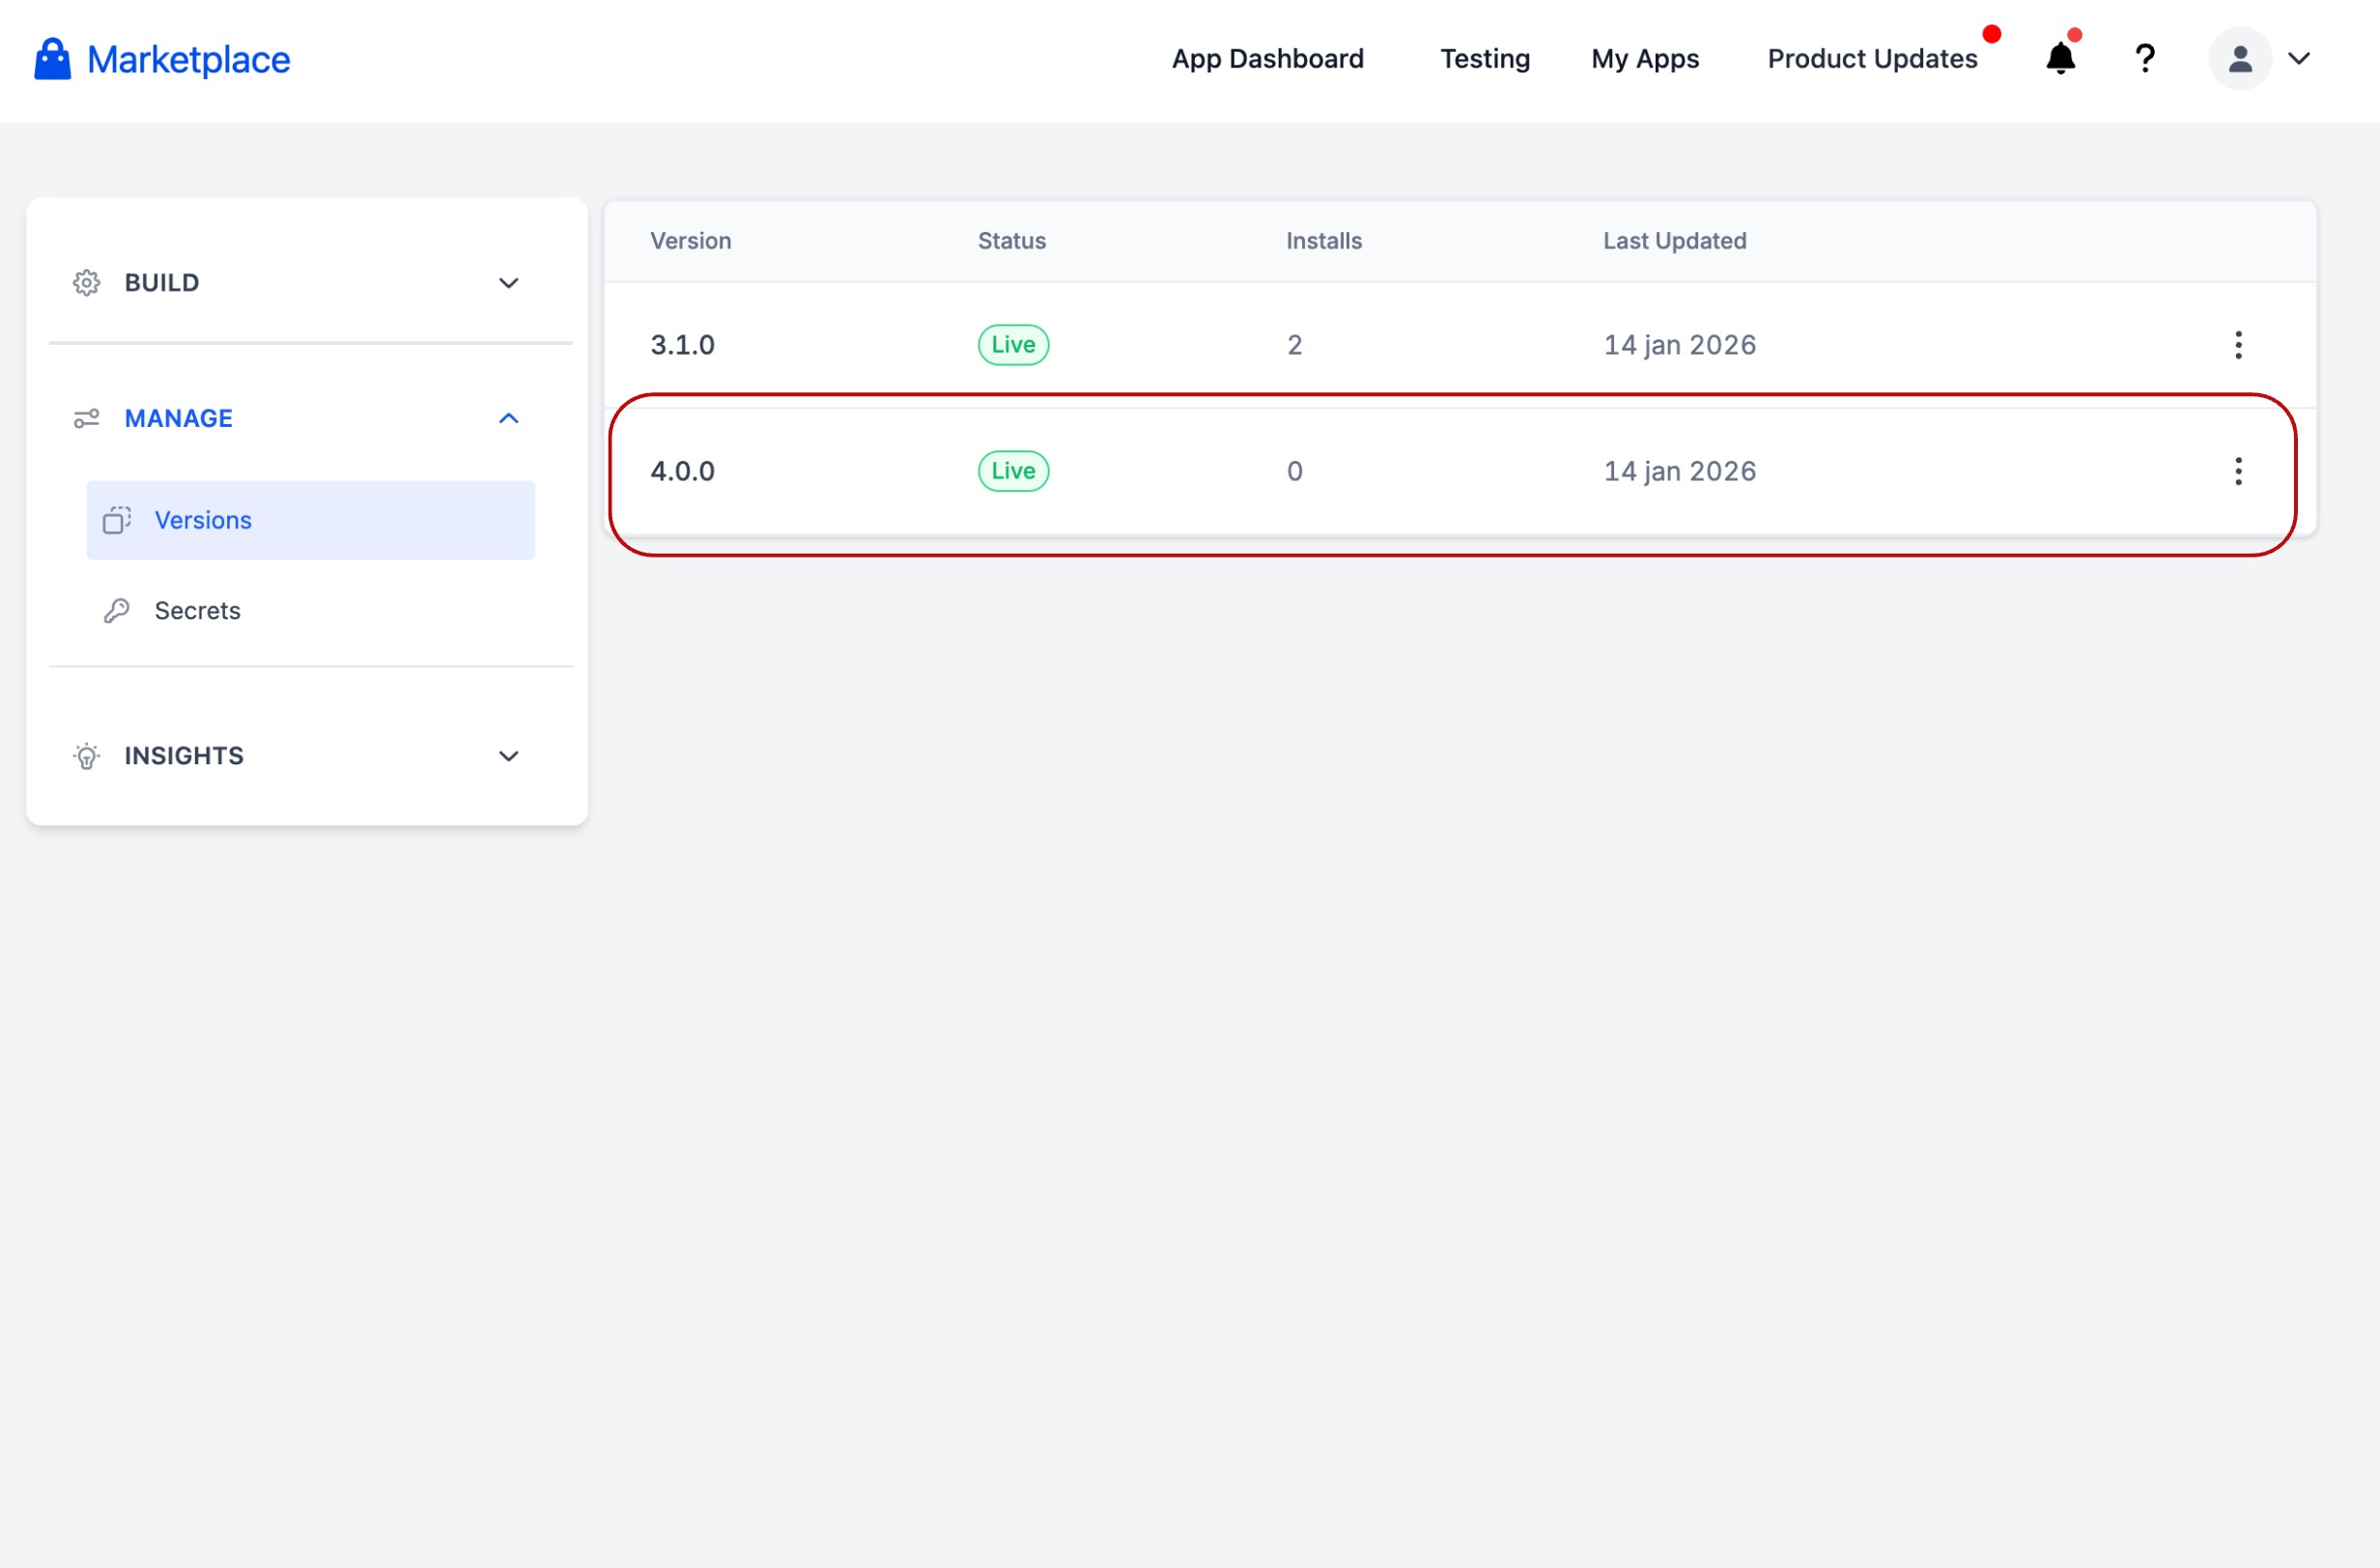The image size is (2380, 1568).
Task: Open the account dropdown arrow
Action: pyautogui.click(x=2299, y=59)
